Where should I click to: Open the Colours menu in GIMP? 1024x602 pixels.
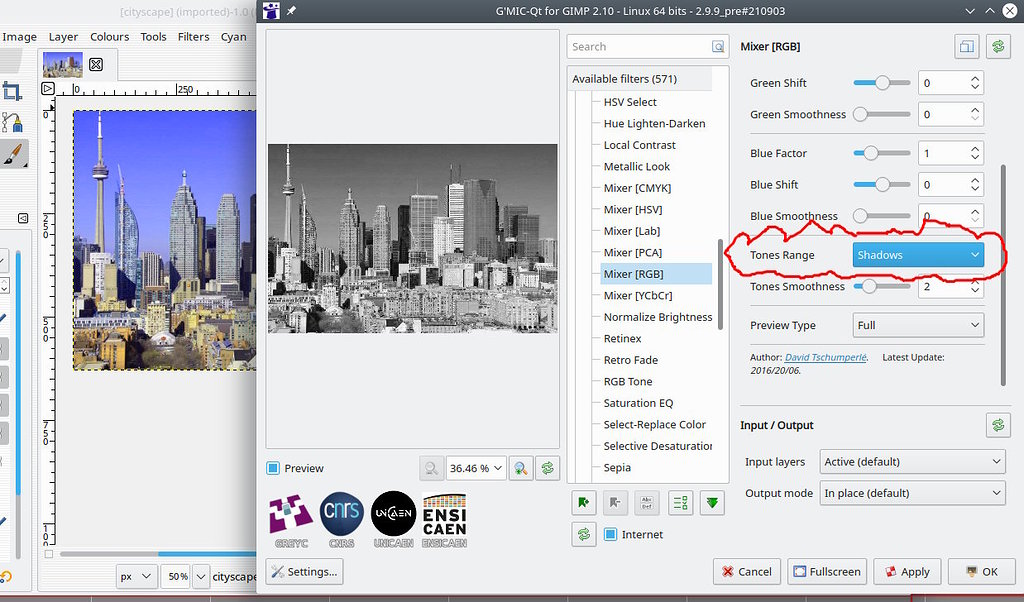point(109,36)
